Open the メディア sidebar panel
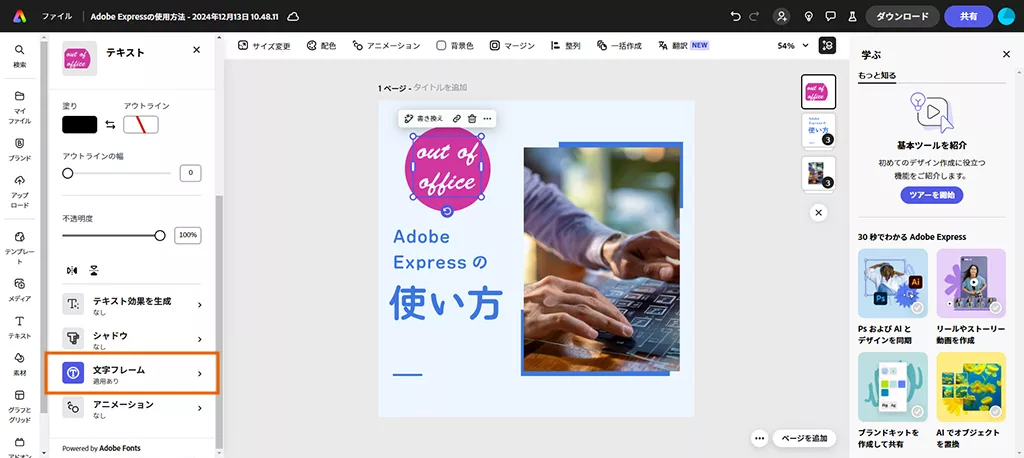Image resolution: width=1024 pixels, height=458 pixels. (x=20, y=290)
